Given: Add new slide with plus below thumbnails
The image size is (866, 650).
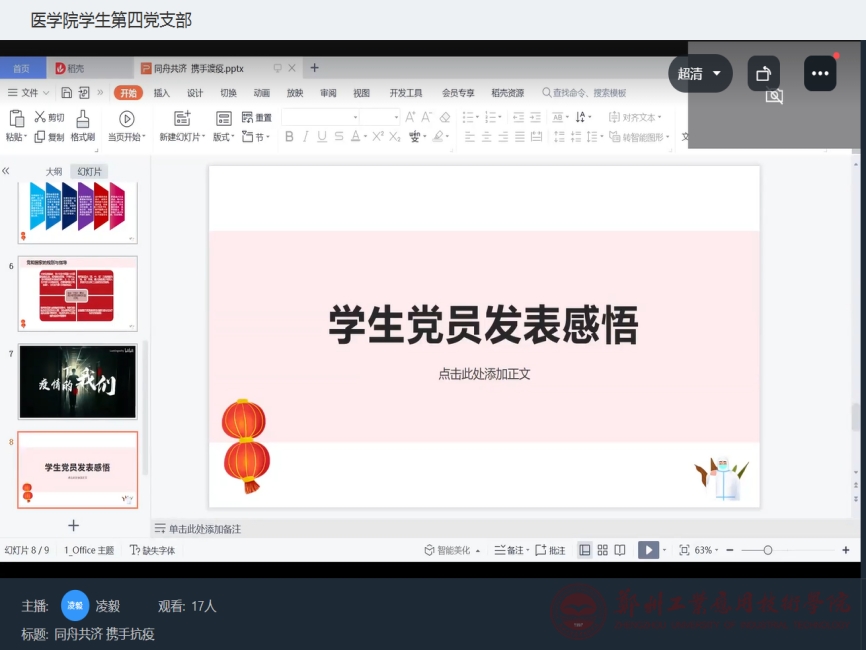Looking at the screenshot, I should click(x=73, y=525).
